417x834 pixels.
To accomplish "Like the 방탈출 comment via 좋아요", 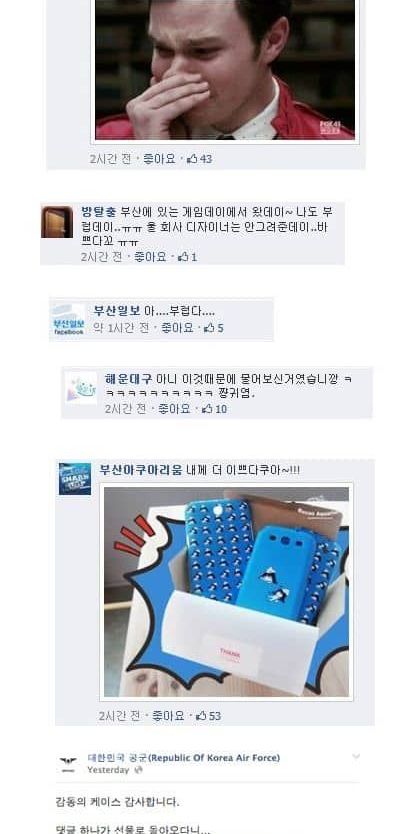I will pos(150,257).
